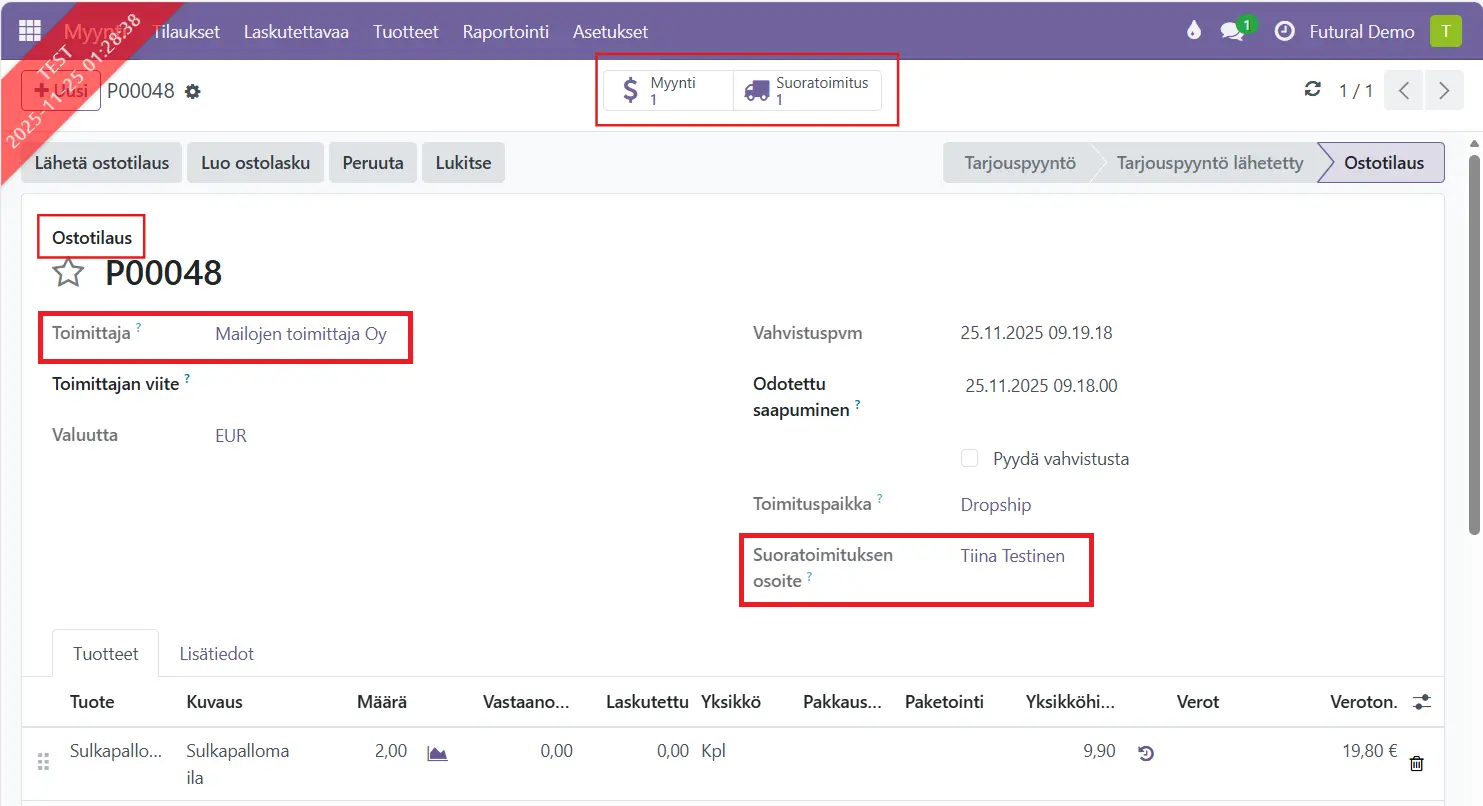This screenshot has height=806, width=1483.
Task: Open forecast chart icon next to quantity
Action: [x=437, y=753]
